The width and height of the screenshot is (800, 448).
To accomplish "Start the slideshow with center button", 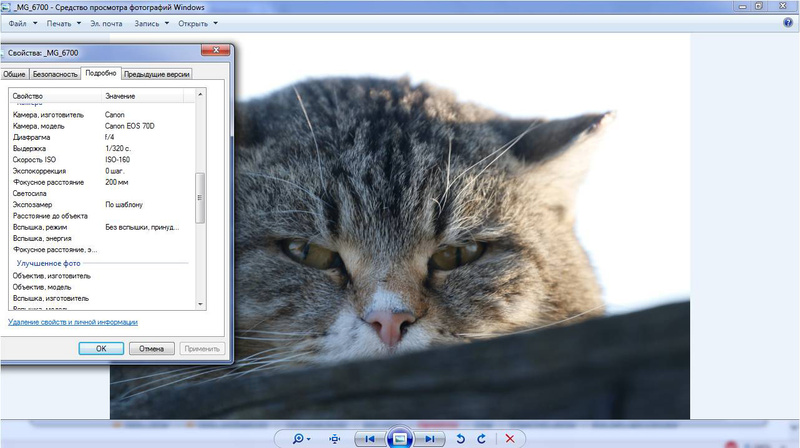I will 399,439.
